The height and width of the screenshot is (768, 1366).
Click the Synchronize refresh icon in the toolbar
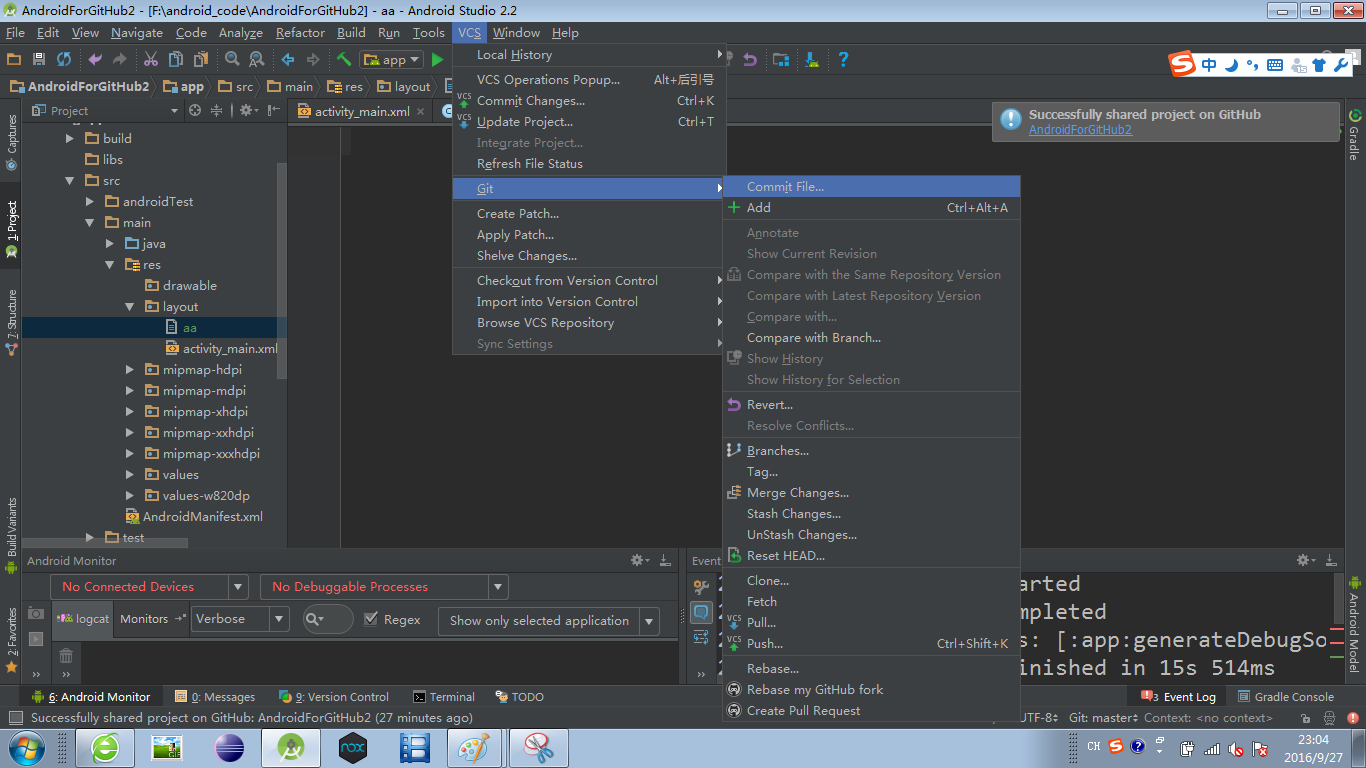tap(64, 60)
